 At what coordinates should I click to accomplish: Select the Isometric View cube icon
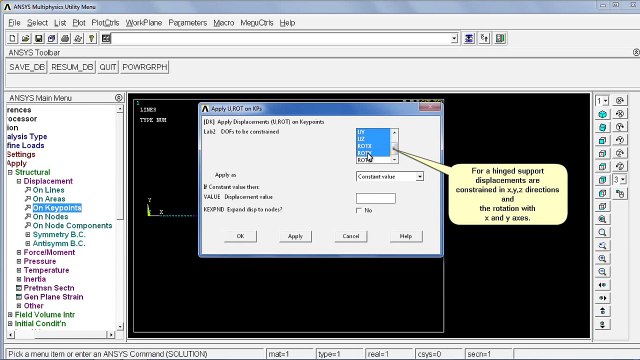pos(602,114)
